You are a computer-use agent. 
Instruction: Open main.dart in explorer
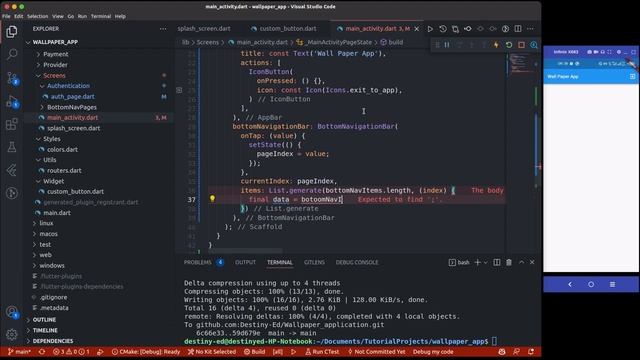(x=57, y=213)
